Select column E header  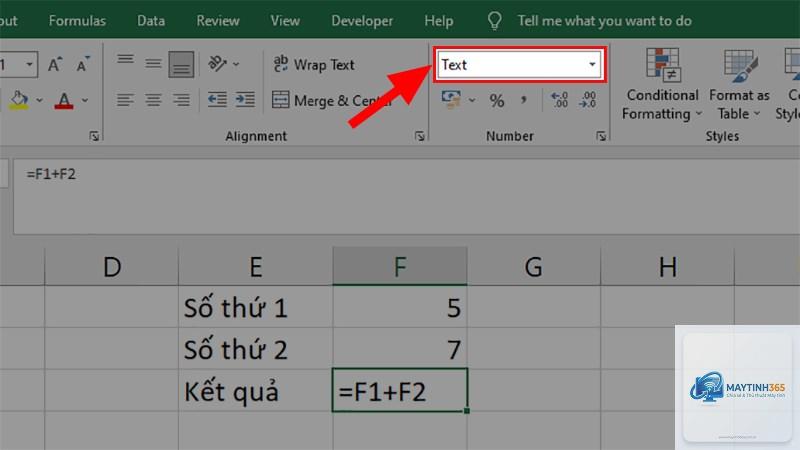coord(256,266)
